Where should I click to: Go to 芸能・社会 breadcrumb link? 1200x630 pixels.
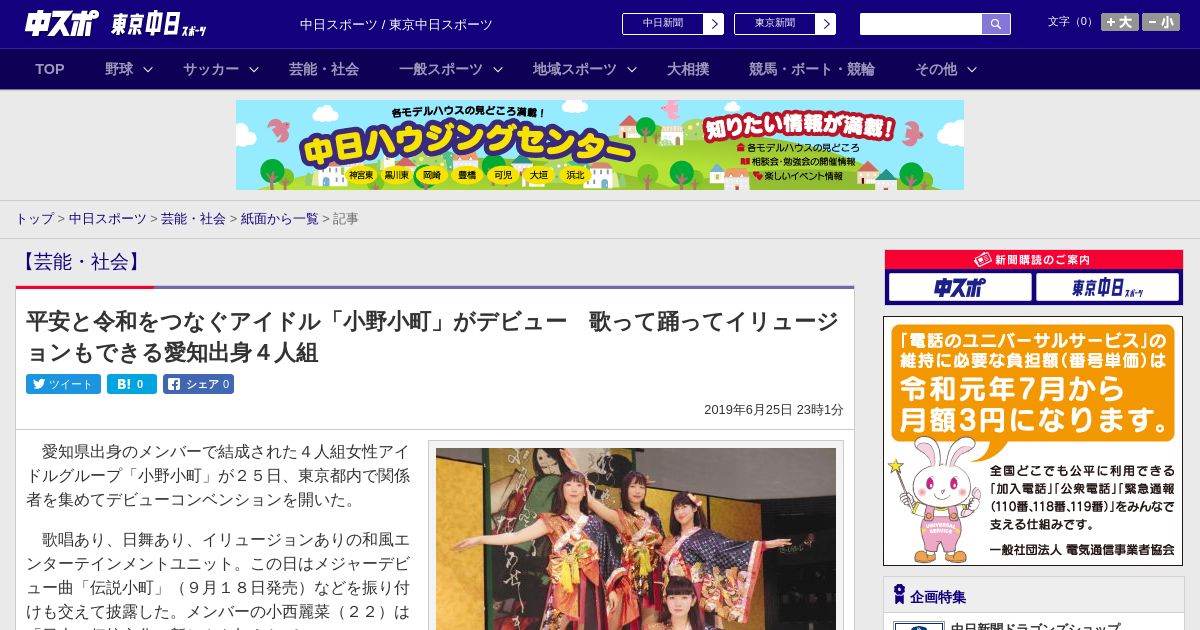193,219
